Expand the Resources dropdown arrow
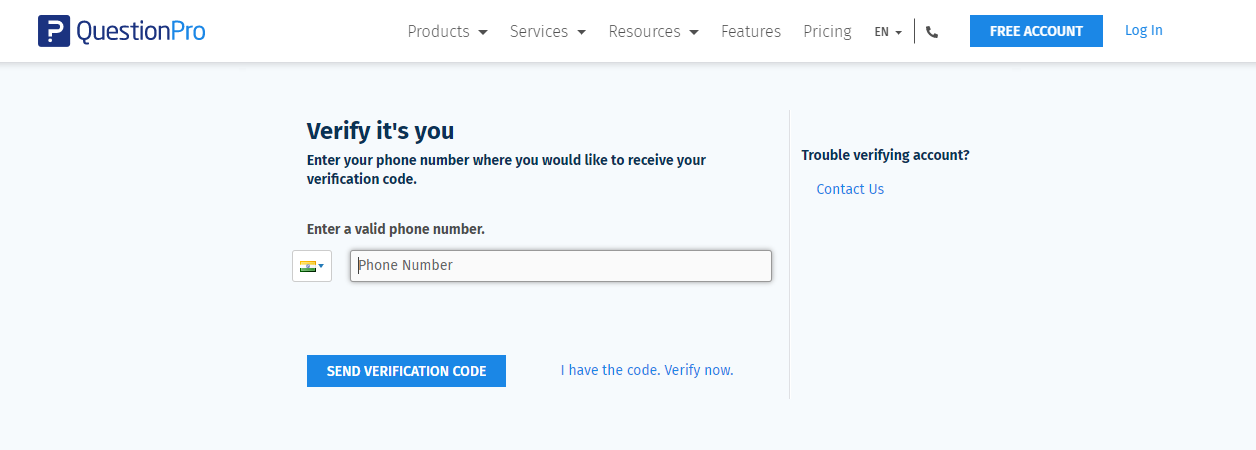The width and height of the screenshot is (1256, 450). coord(694,32)
